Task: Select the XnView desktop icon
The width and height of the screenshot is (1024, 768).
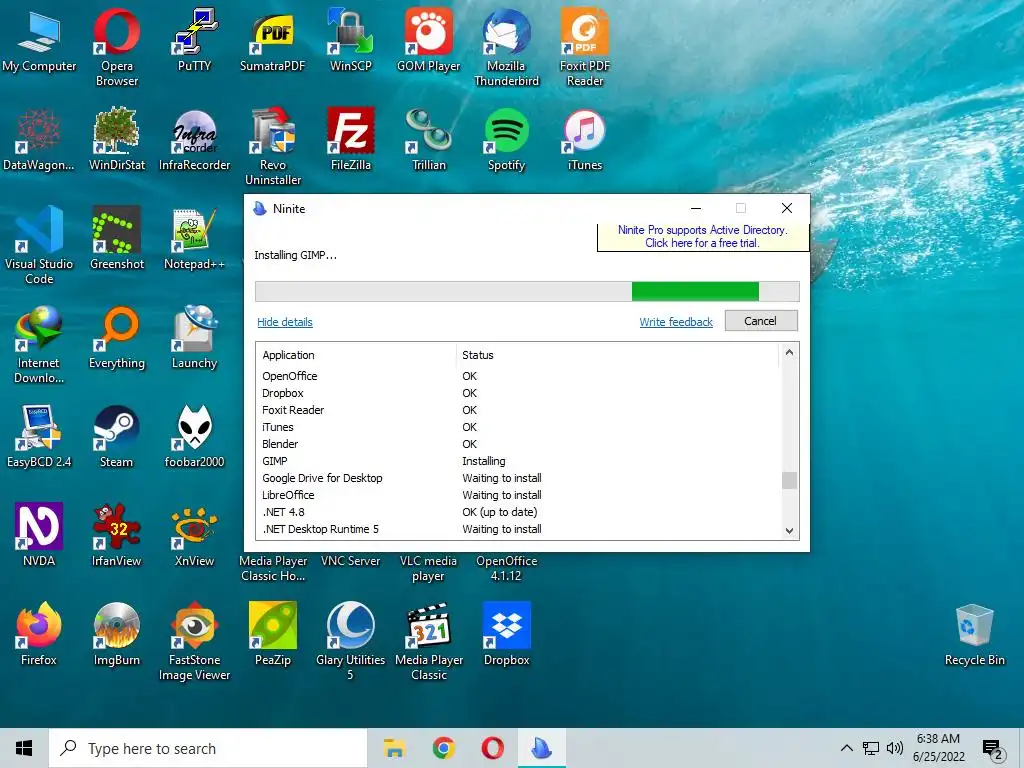Action: 194,536
